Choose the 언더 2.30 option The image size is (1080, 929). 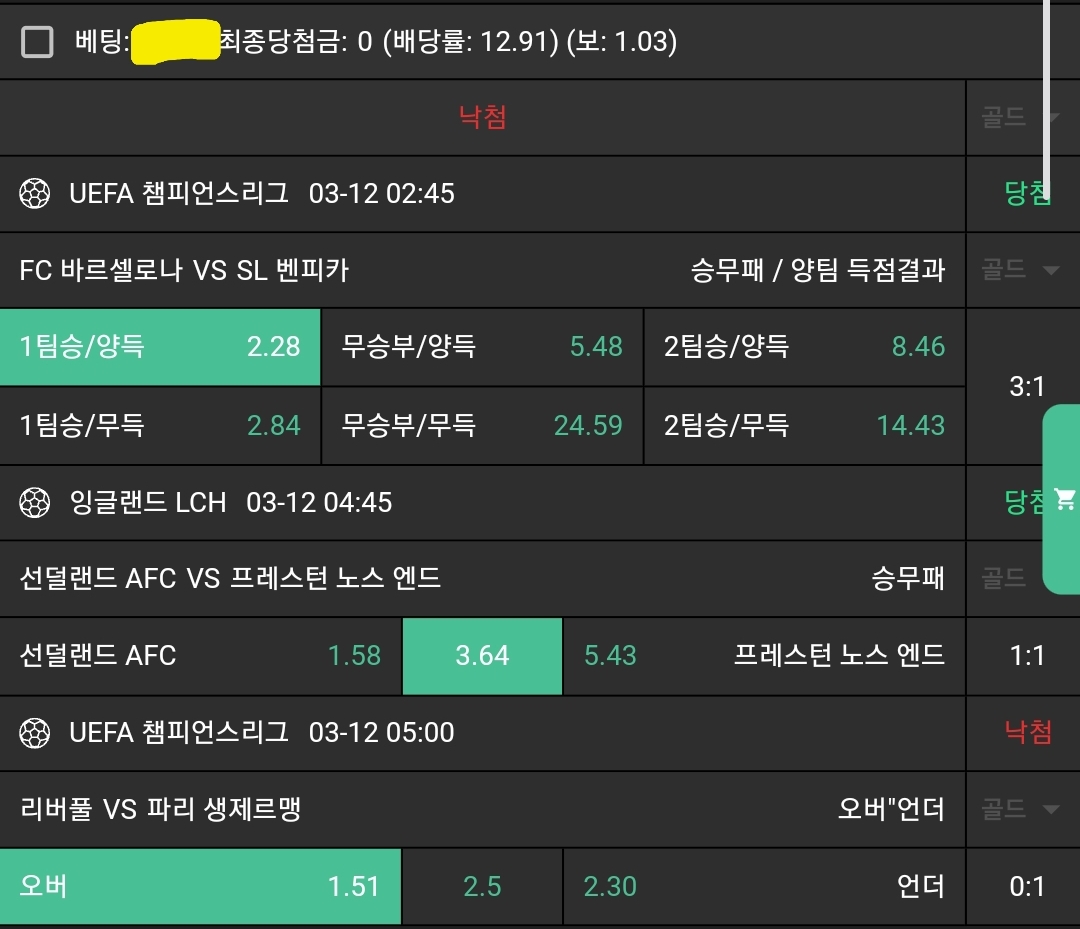(x=764, y=887)
